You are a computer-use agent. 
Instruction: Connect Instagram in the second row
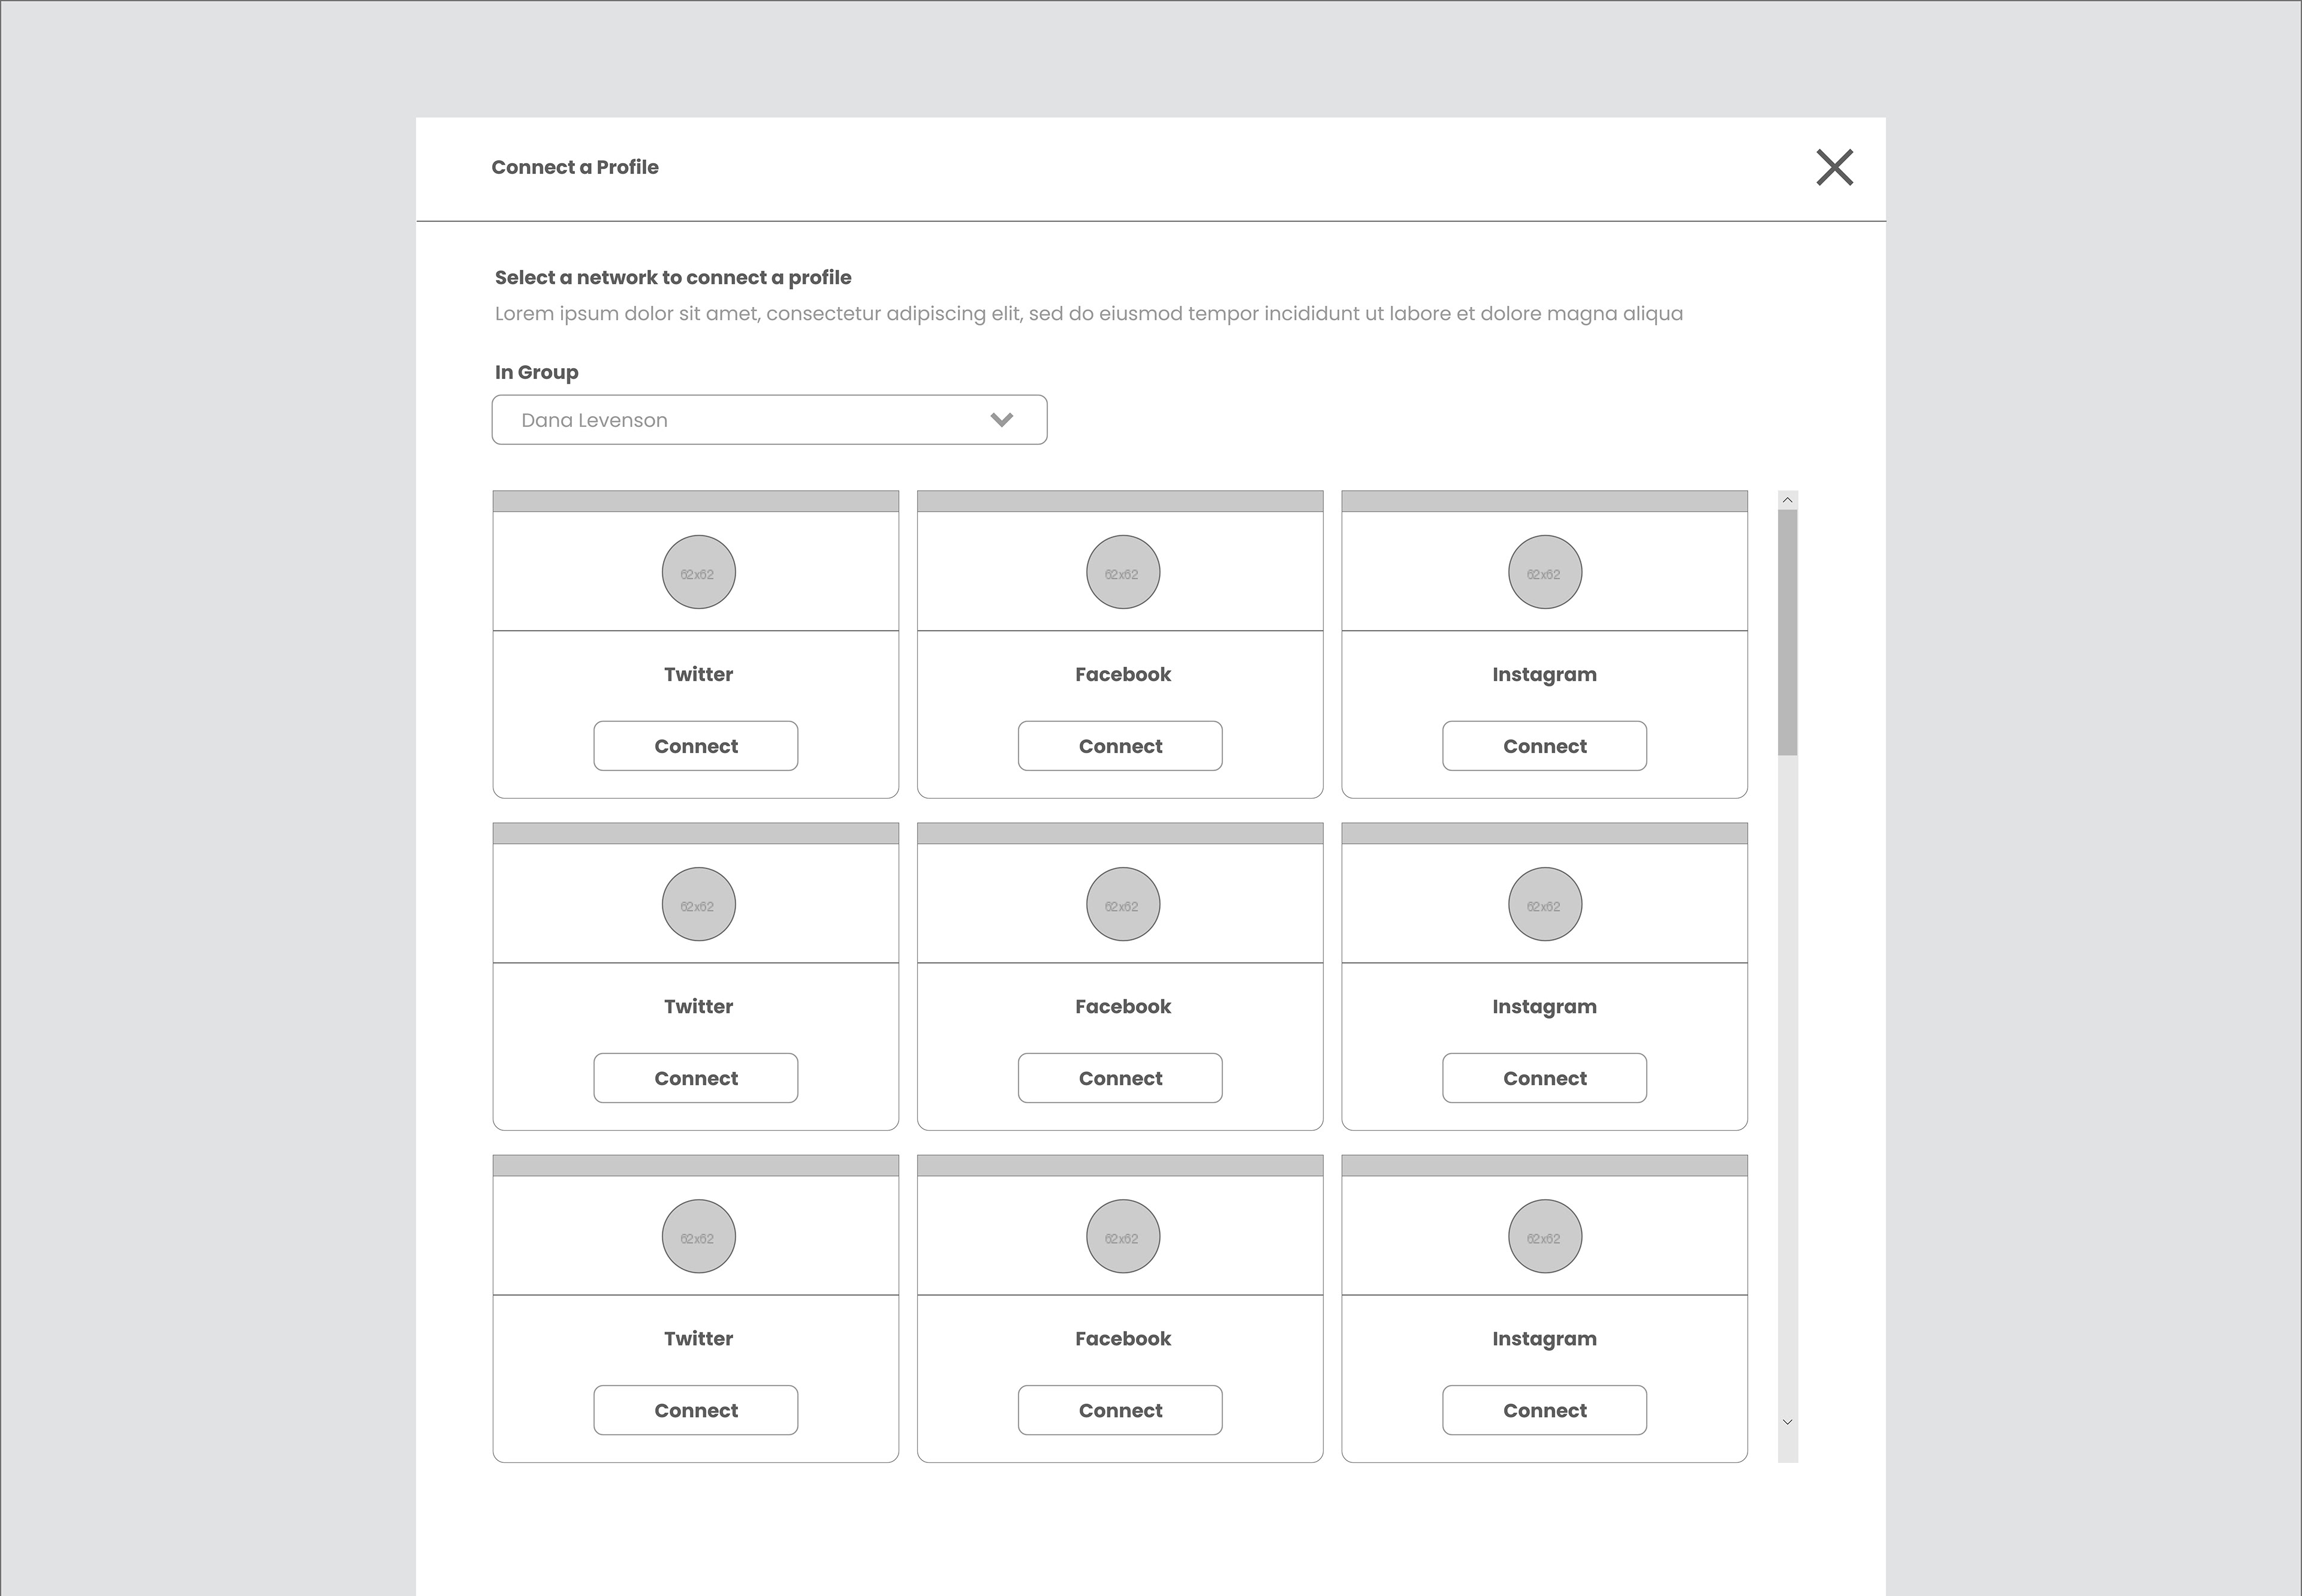point(1544,1078)
